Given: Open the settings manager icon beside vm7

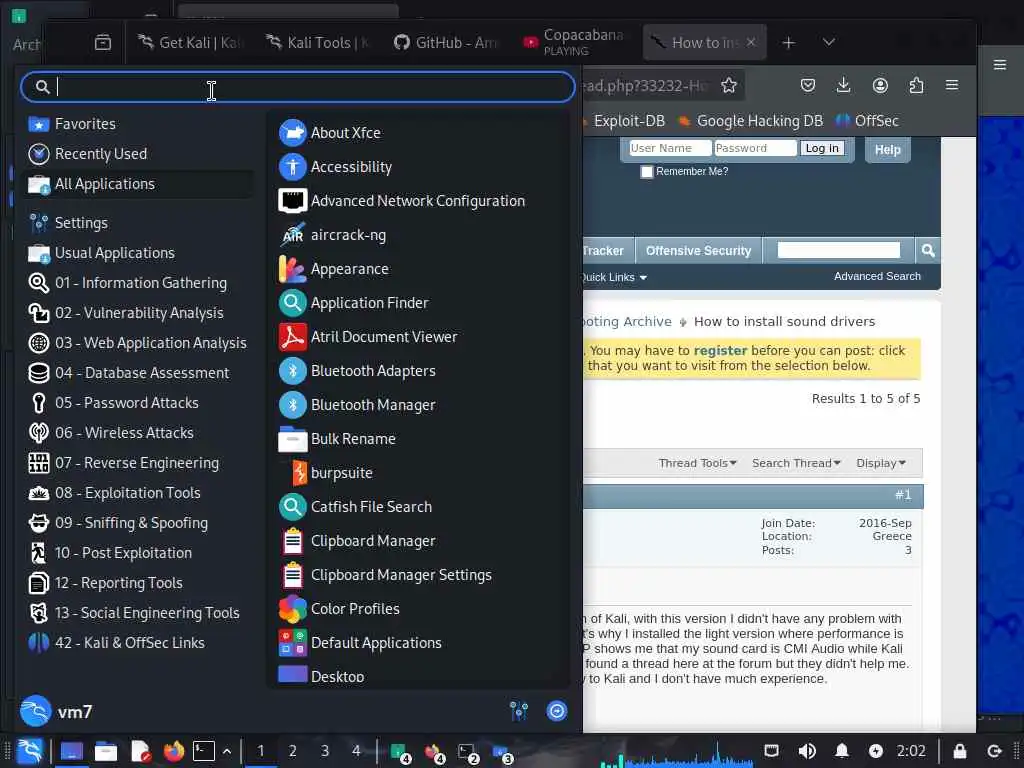Looking at the screenshot, I should (x=519, y=711).
